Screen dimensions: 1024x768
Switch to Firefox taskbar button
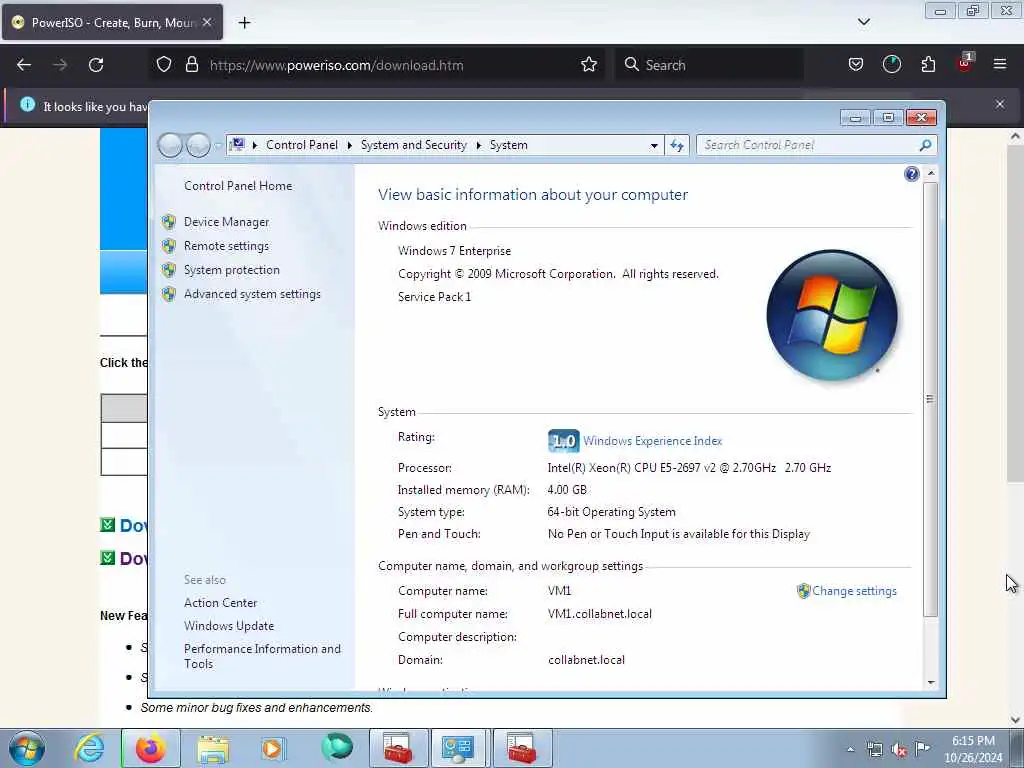(150, 748)
